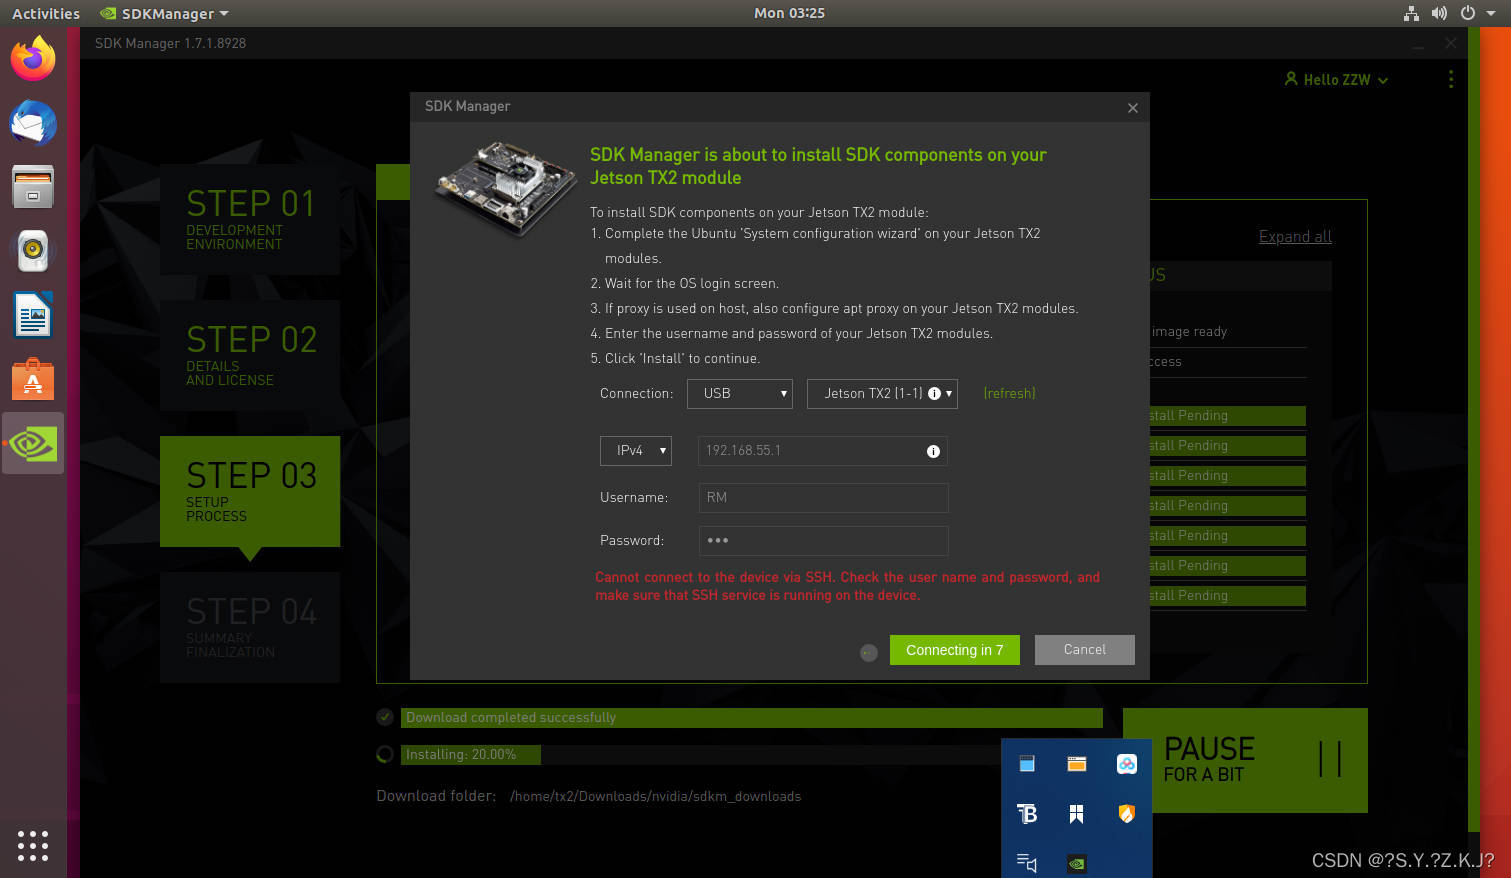Open the clock showing Mon 03:25

789,13
